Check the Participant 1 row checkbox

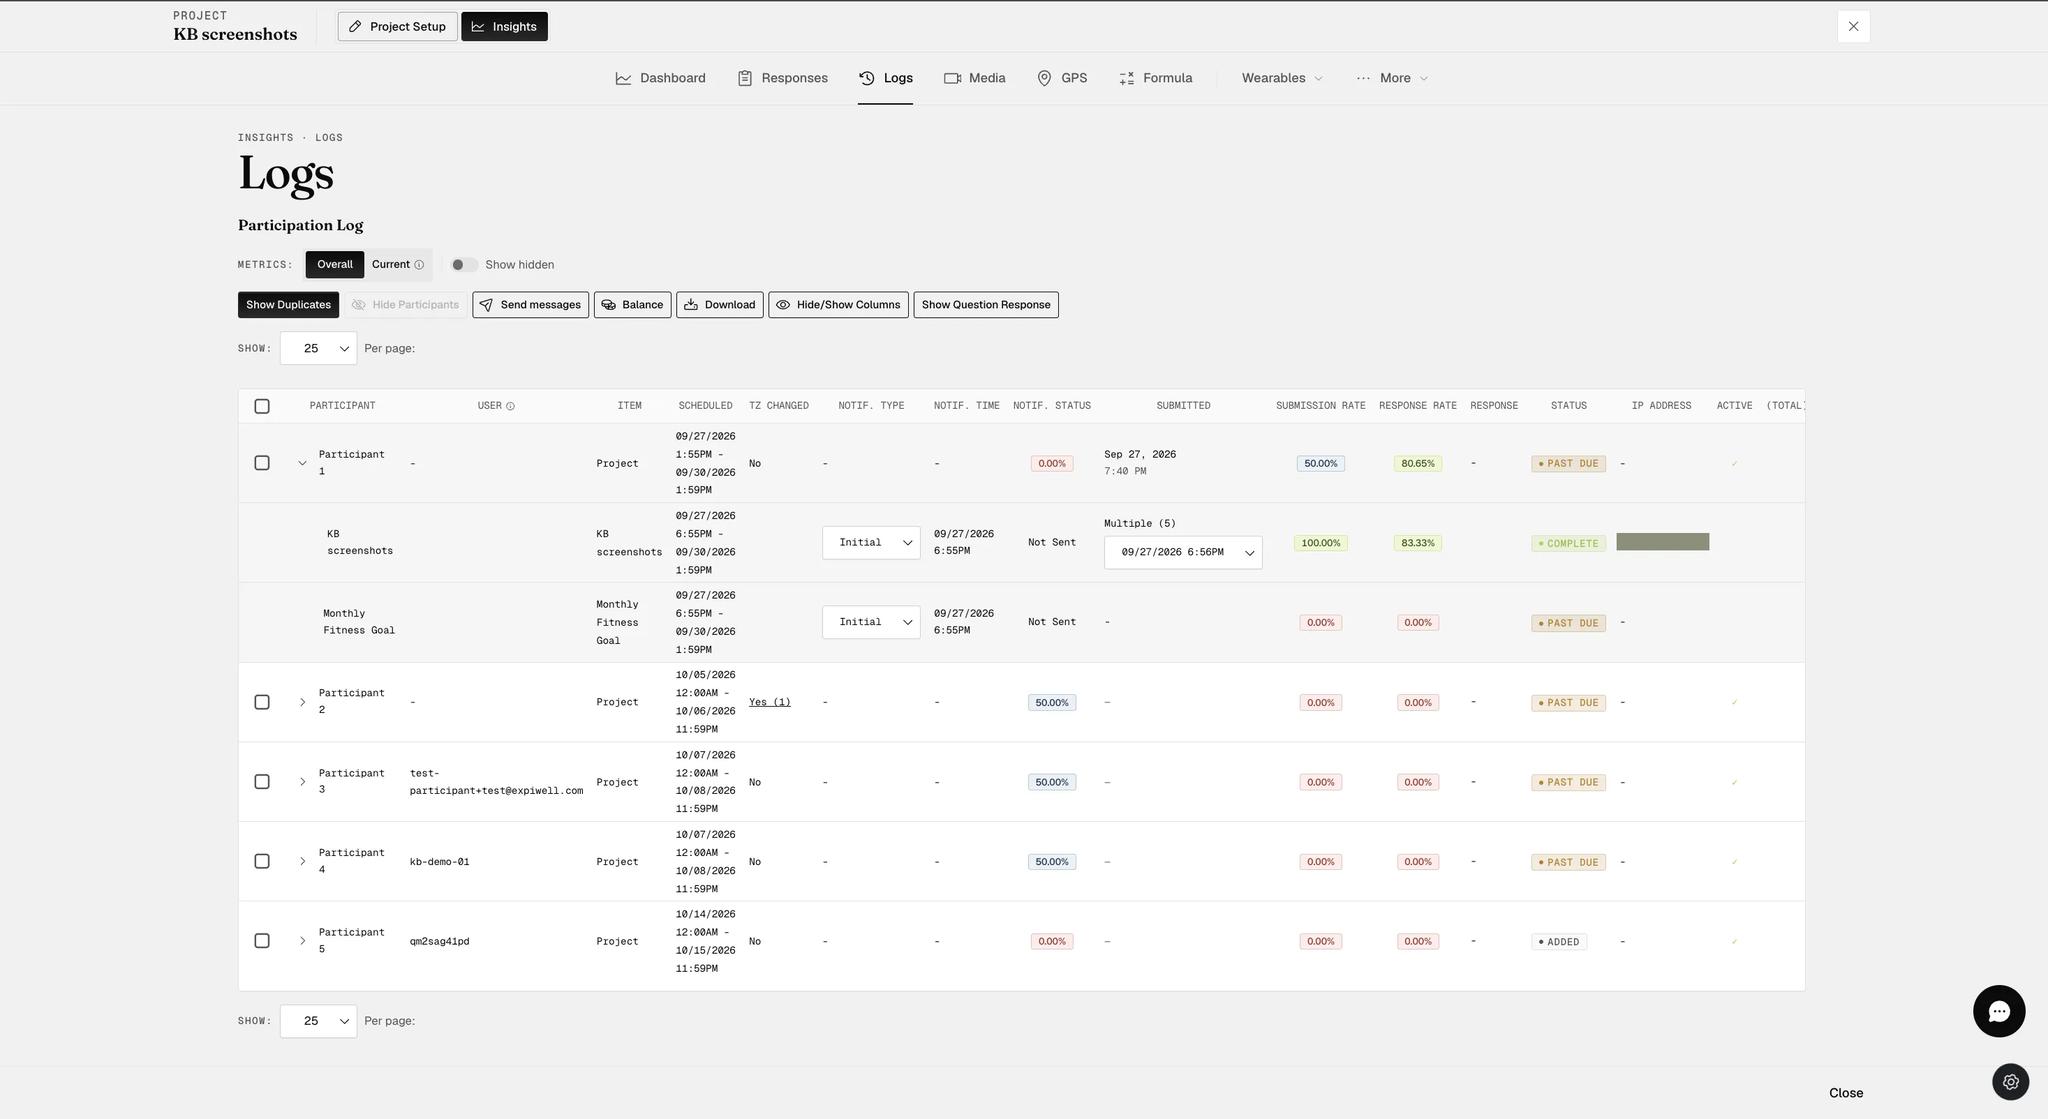(x=262, y=463)
